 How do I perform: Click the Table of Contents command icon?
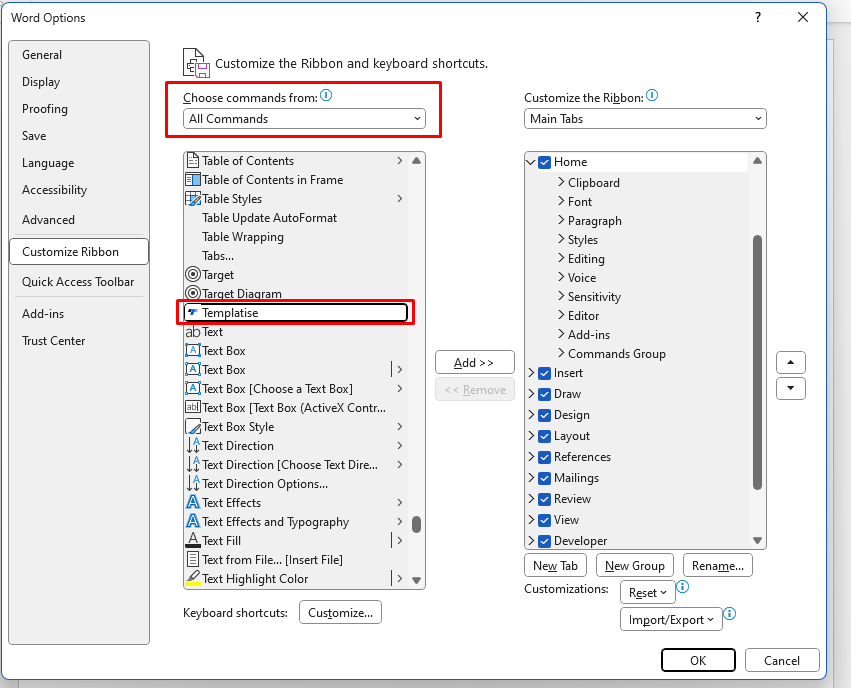pos(193,161)
